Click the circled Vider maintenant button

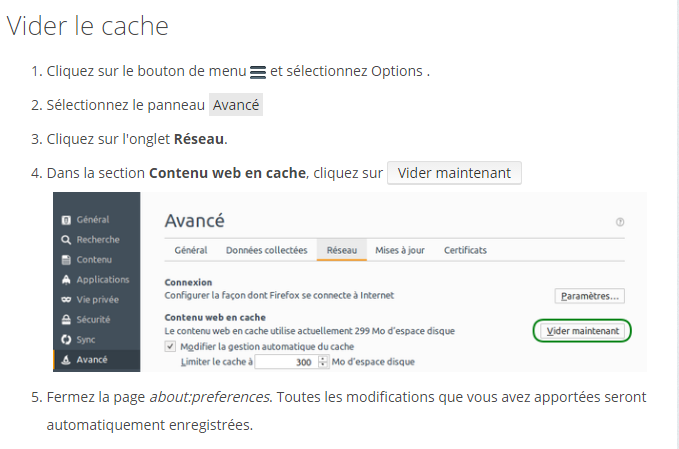[582, 331]
